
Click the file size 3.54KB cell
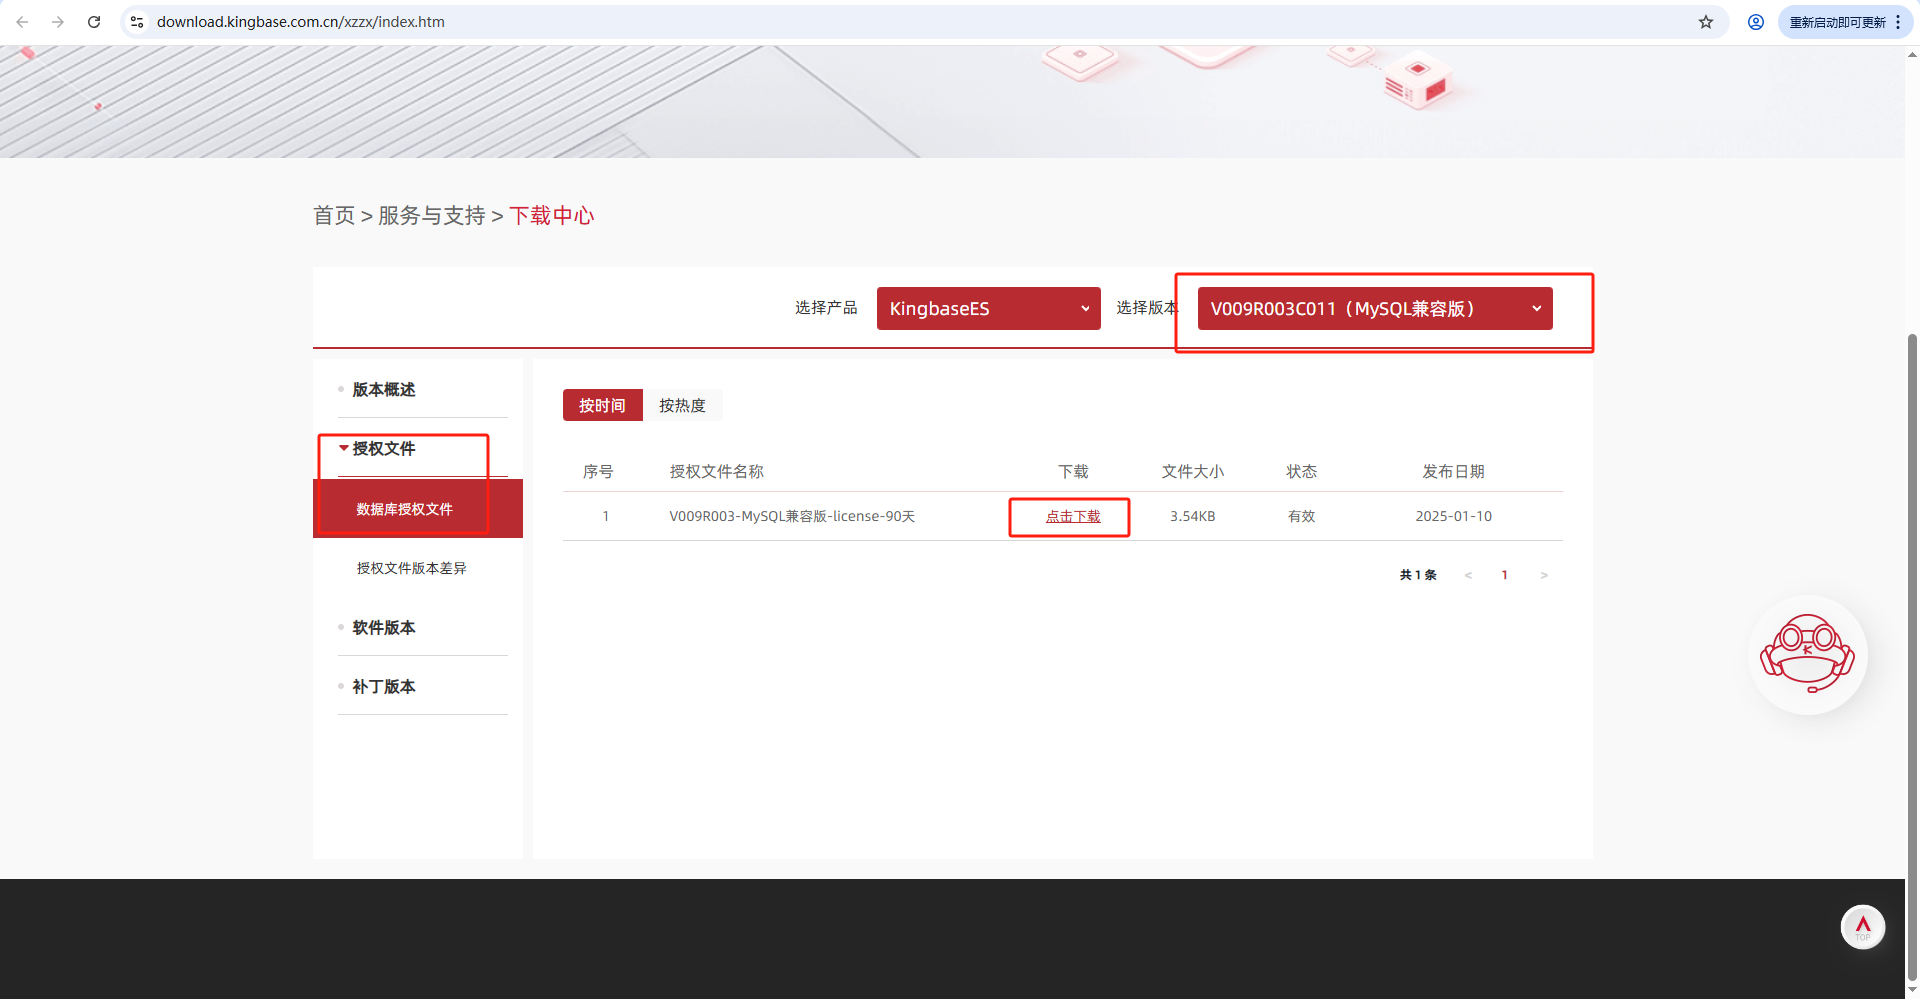1193,517
